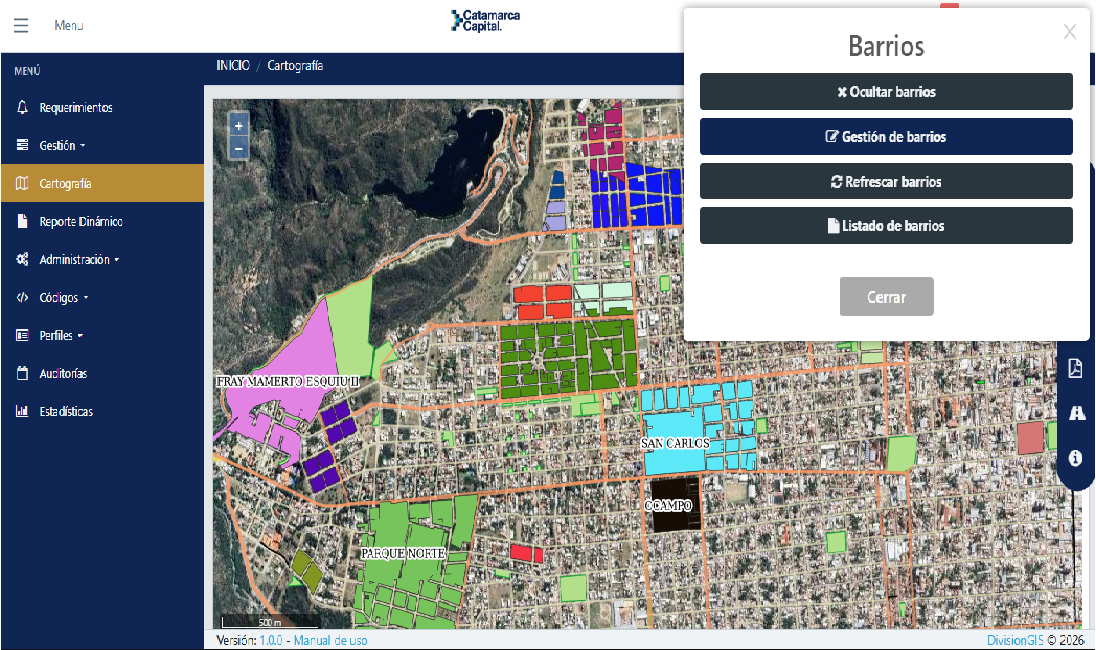Click the PDF export icon on the map
Screen dimensions: 1096x650
(1075, 368)
